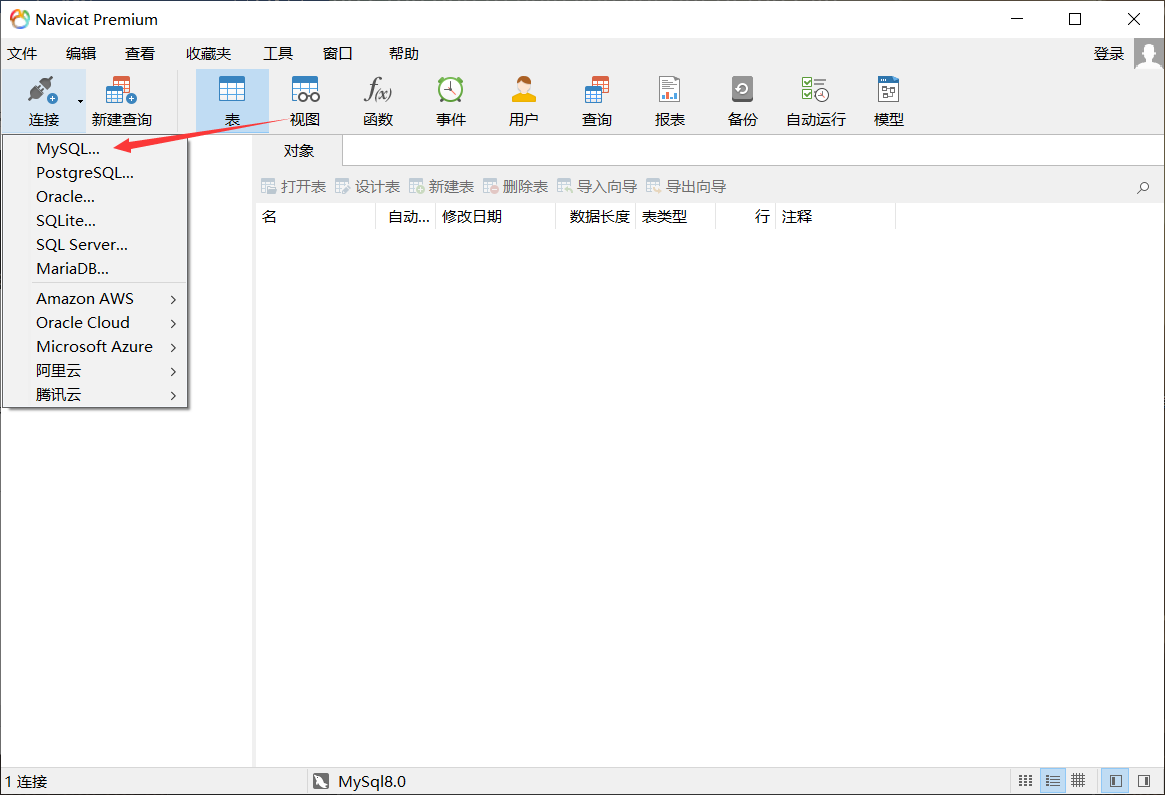Viewport: 1165px width, 795px height.
Task: Click the user avatar icon
Action: point(1149,54)
